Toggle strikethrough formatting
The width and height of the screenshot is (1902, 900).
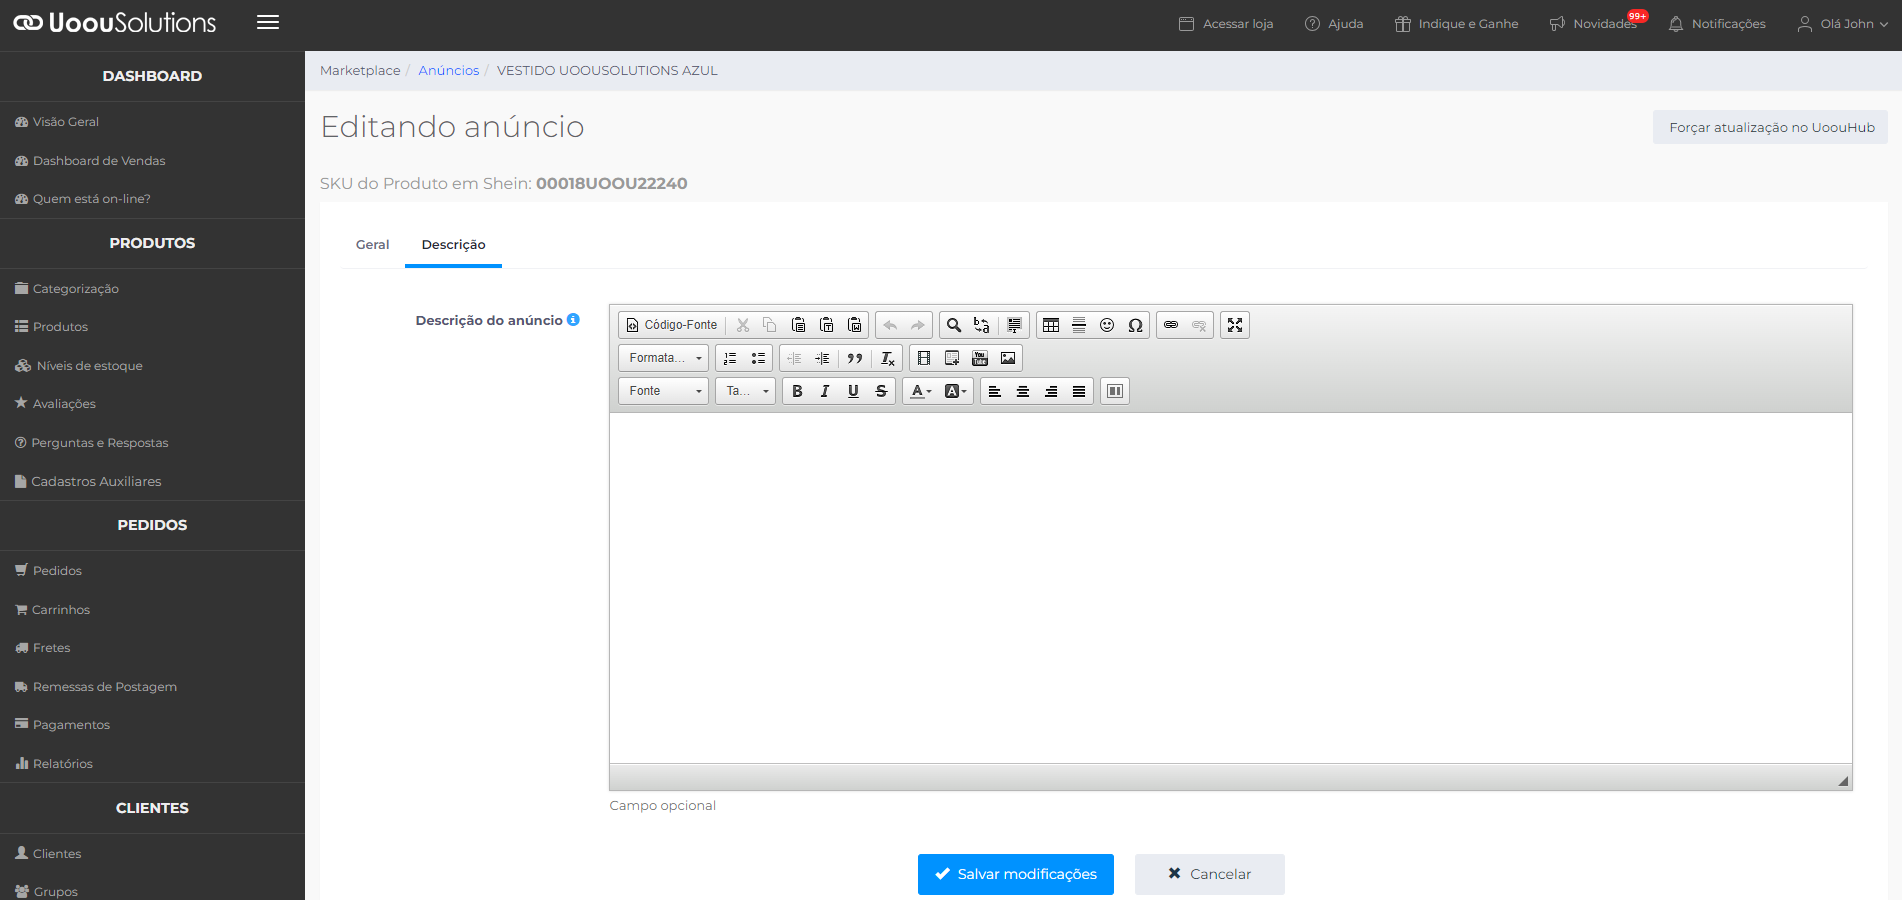point(881,391)
